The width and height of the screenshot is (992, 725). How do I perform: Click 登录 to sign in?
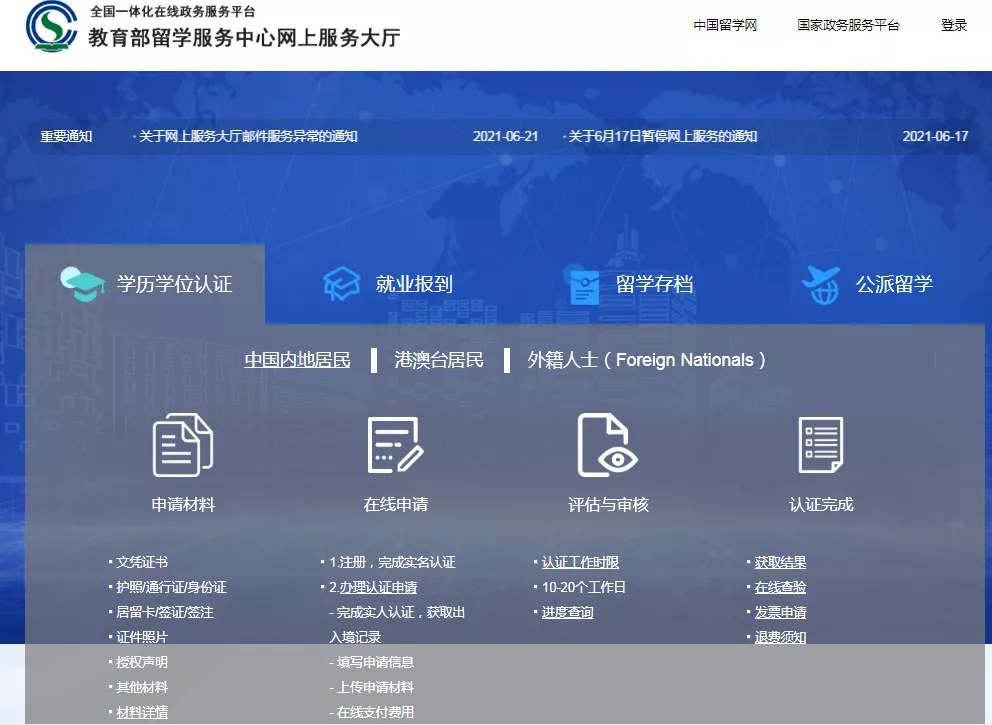pos(953,26)
